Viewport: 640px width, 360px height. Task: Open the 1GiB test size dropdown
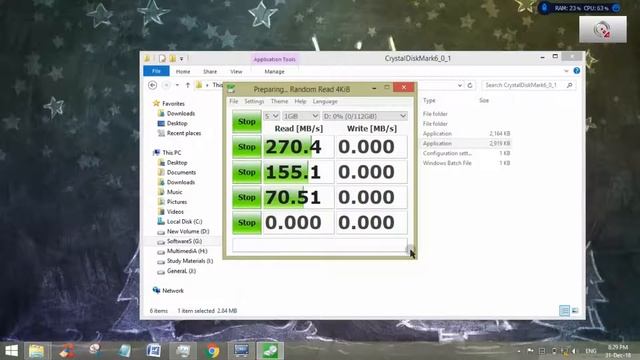click(301, 116)
